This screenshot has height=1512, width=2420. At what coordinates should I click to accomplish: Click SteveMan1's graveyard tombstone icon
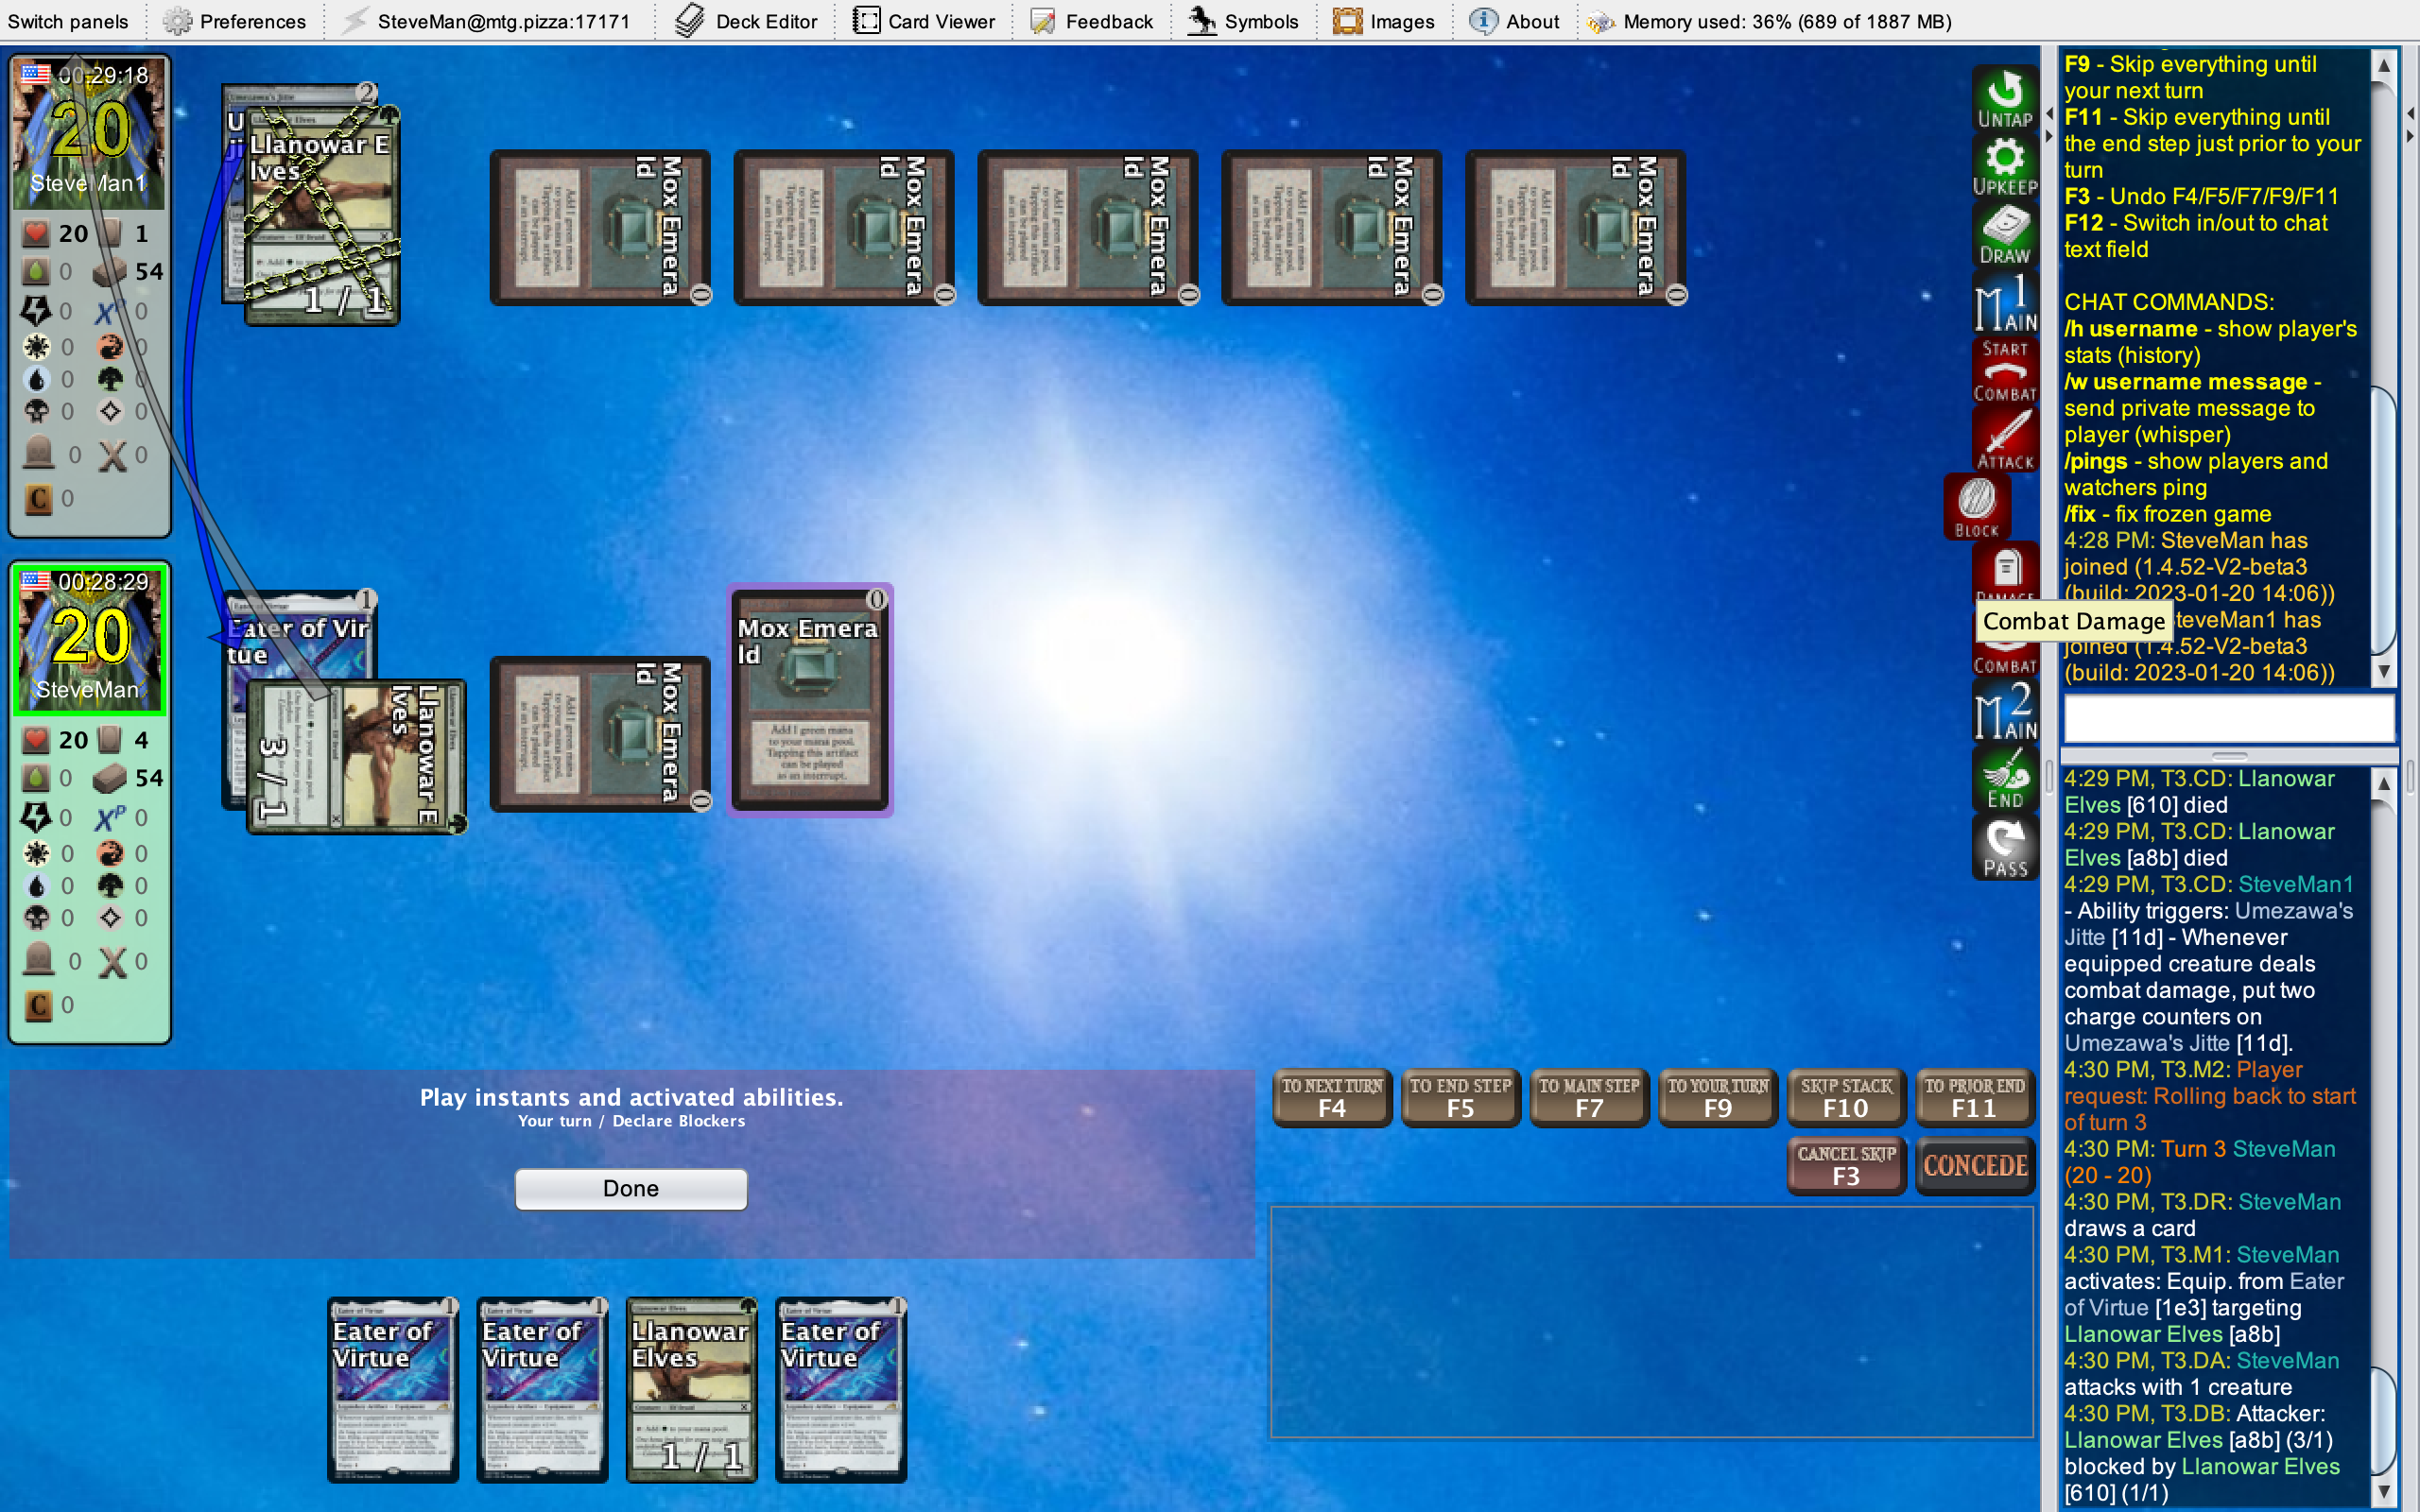[39, 453]
